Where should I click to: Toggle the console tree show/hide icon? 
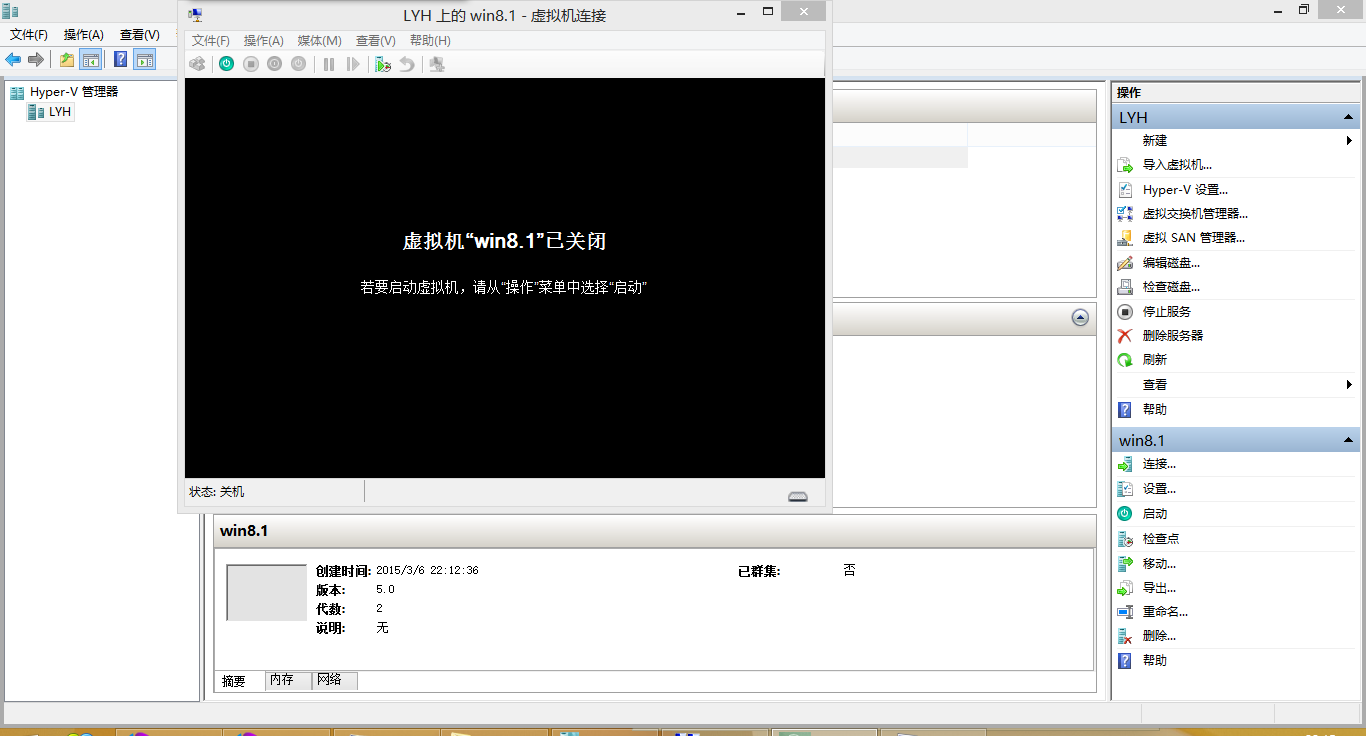pos(91,60)
